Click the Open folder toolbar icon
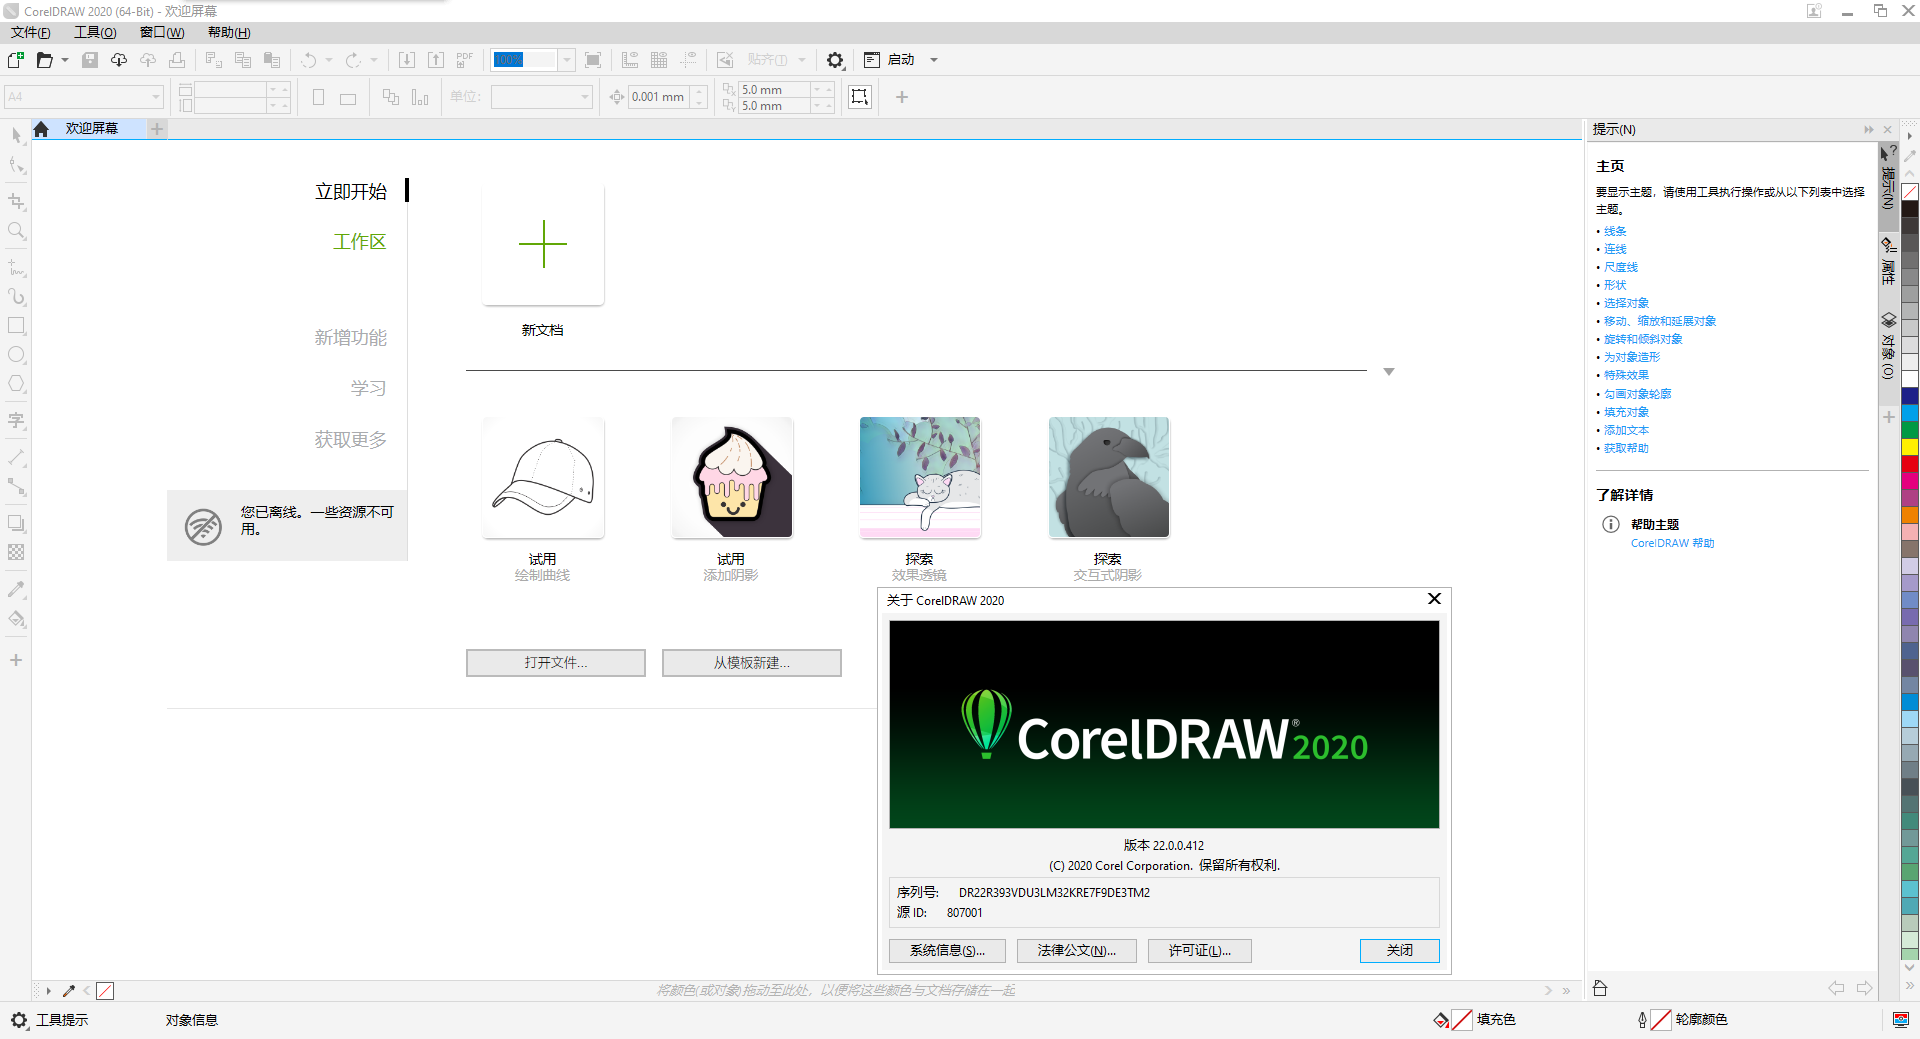Screen dimensions: 1920x1039 click(x=45, y=60)
